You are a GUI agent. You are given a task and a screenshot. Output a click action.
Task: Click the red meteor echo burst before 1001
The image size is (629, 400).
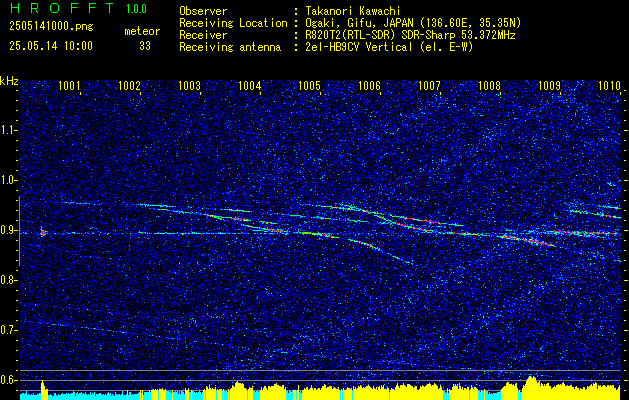pyautogui.click(x=42, y=232)
